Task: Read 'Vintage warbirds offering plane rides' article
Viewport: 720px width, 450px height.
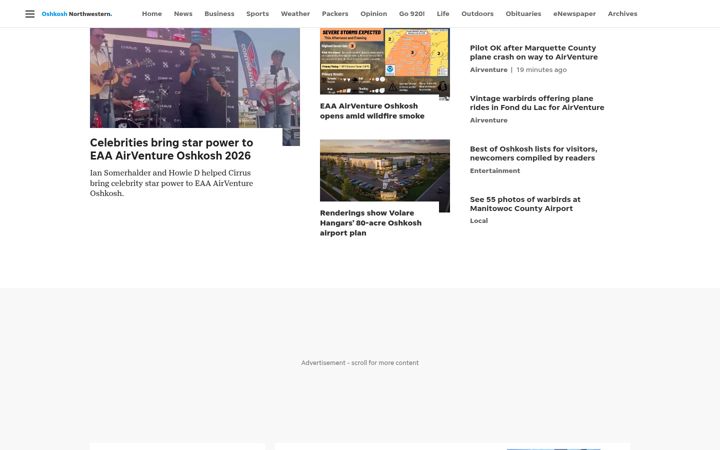Action: pos(537,103)
